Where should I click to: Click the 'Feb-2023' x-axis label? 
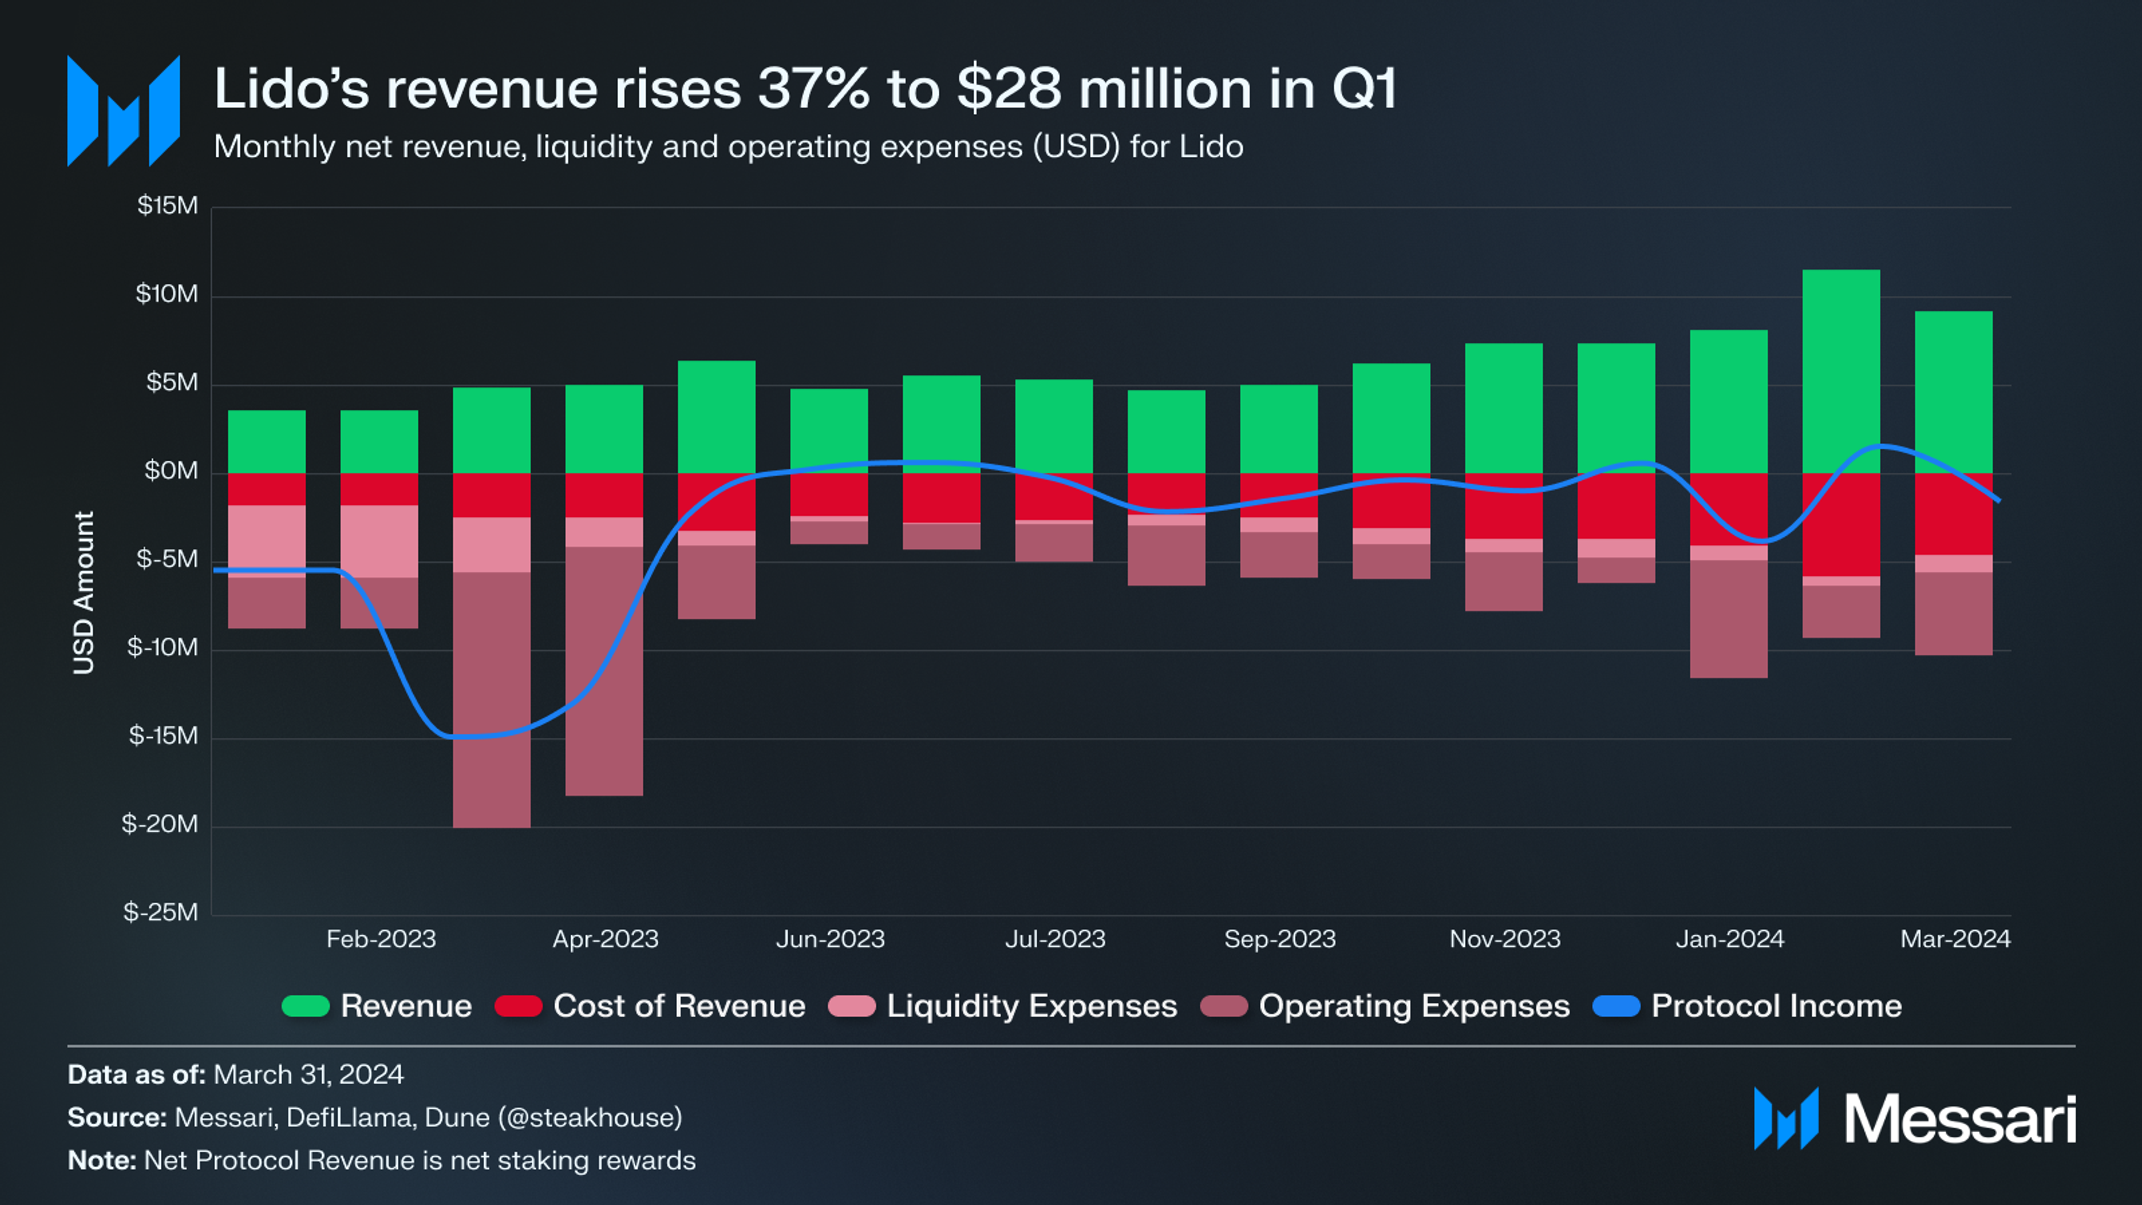[381, 939]
